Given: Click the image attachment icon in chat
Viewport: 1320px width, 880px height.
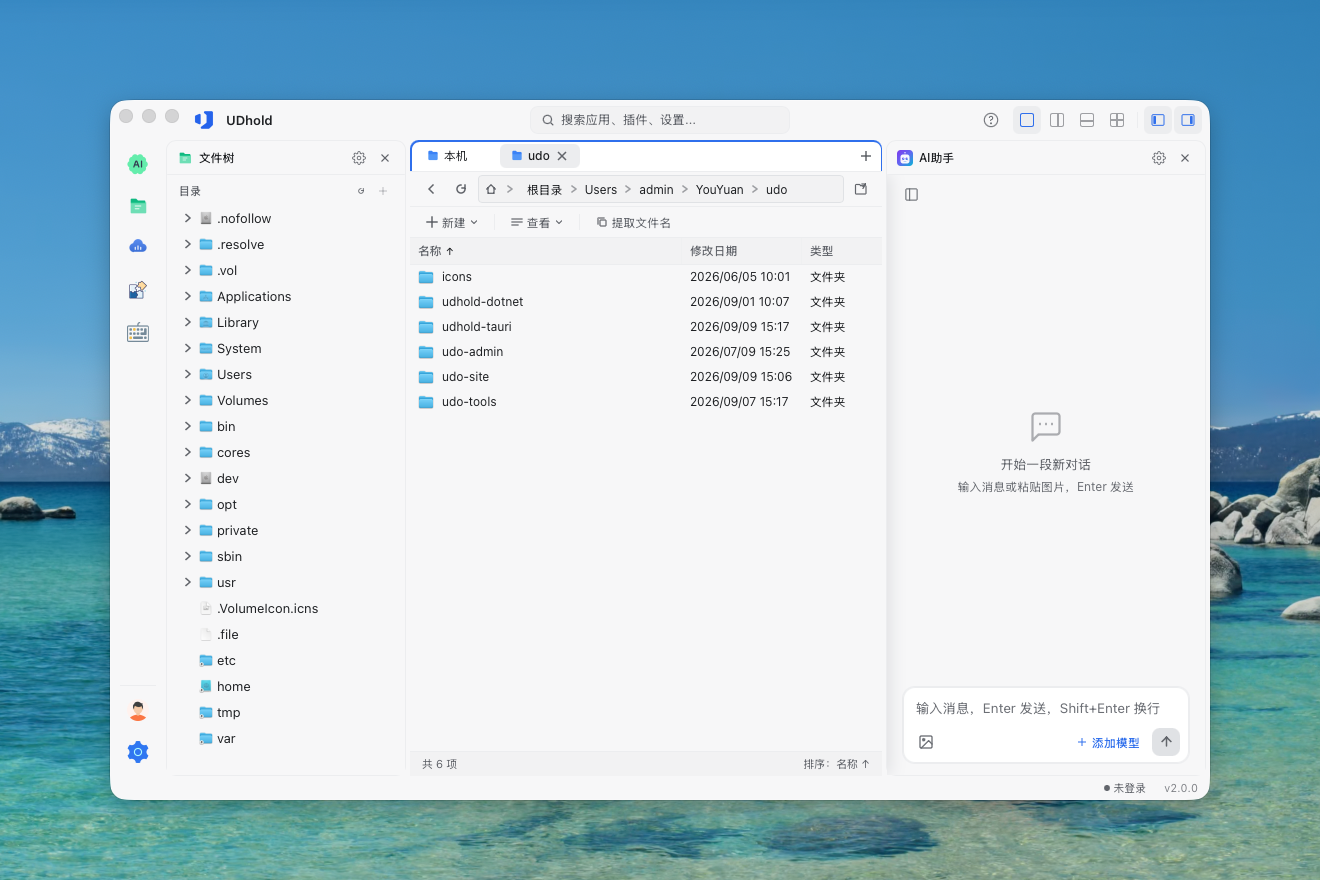Looking at the screenshot, I should coord(926,742).
